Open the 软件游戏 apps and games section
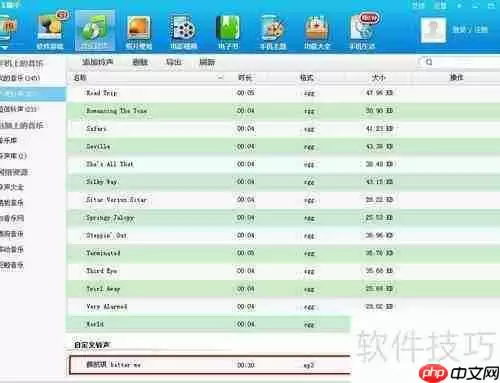500x383 pixels. click(50, 32)
